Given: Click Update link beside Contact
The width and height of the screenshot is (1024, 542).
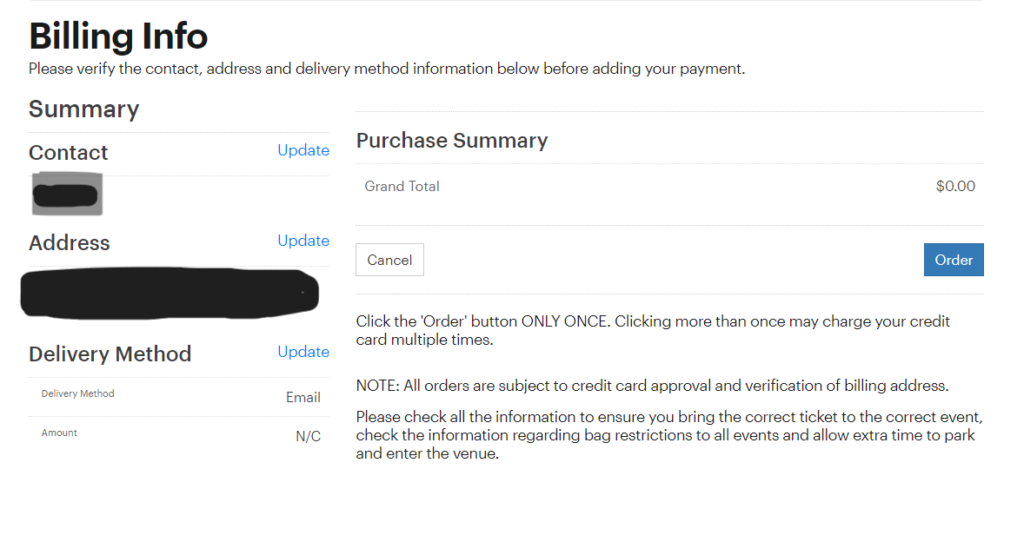Looking at the screenshot, I should pos(303,150).
